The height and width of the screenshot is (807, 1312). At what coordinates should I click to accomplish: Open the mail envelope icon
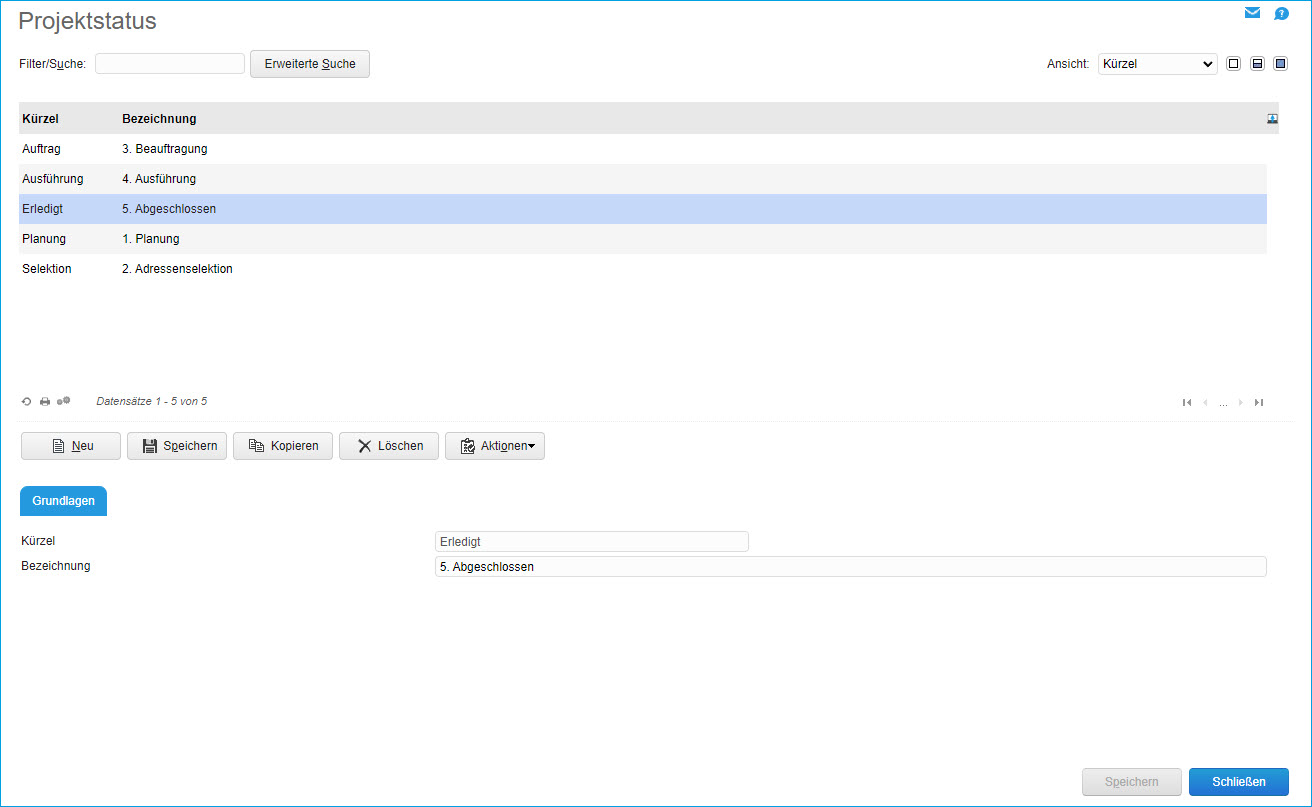pyautogui.click(x=1252, y=13)
